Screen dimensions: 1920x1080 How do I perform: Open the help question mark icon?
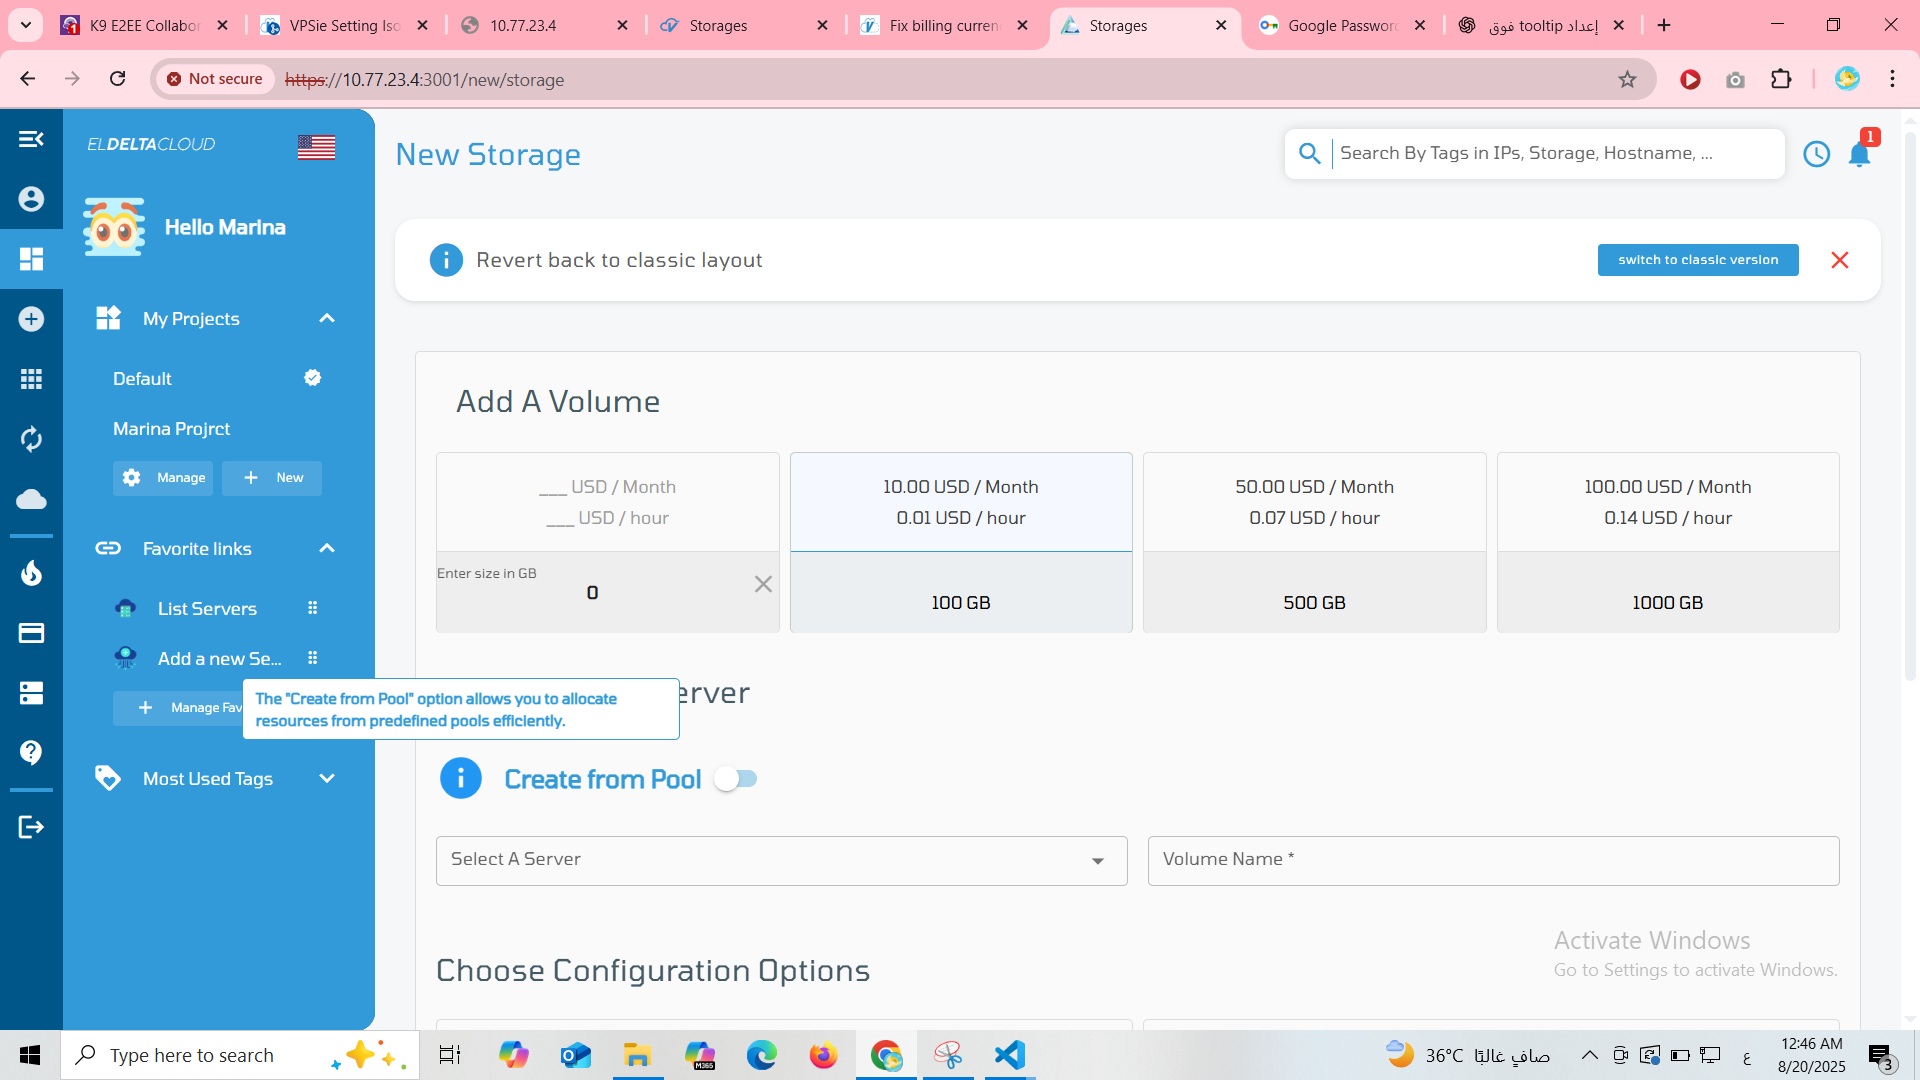[x=31, y=752]
